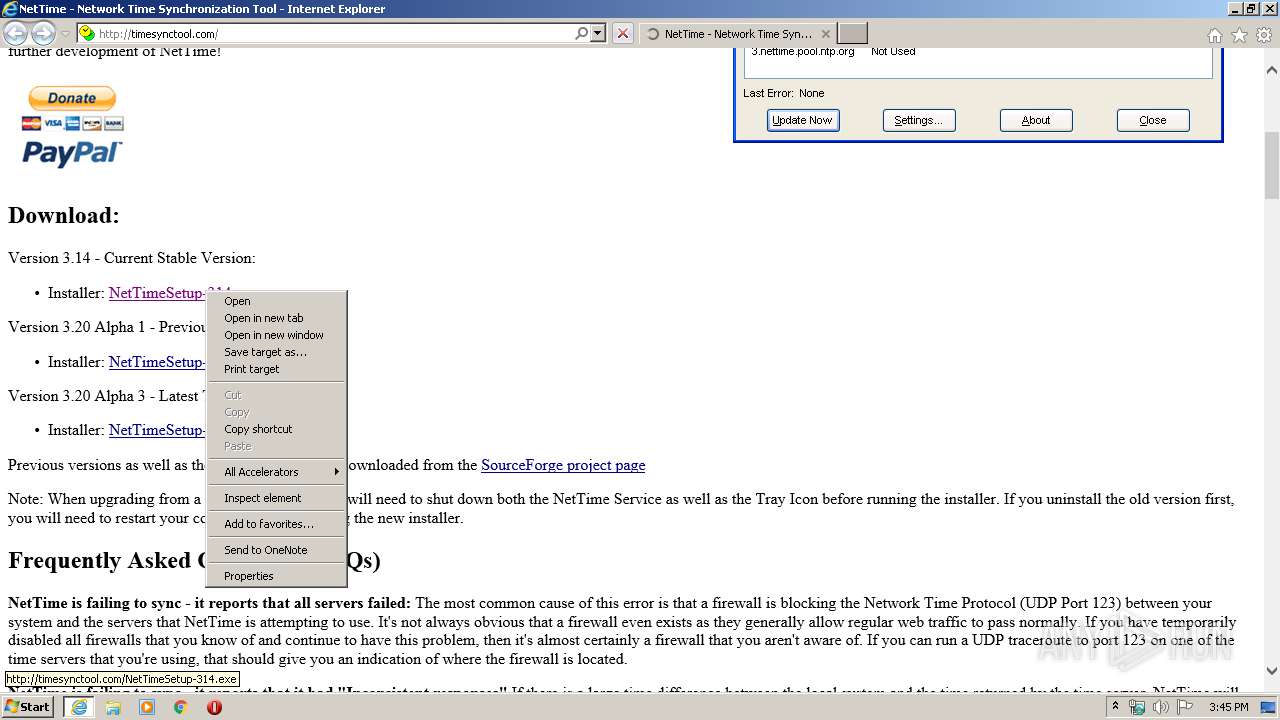Choose Open from the context menu
Image resolution: width=1280 pixels, height=720 pixels.
(x=276, y=301)
